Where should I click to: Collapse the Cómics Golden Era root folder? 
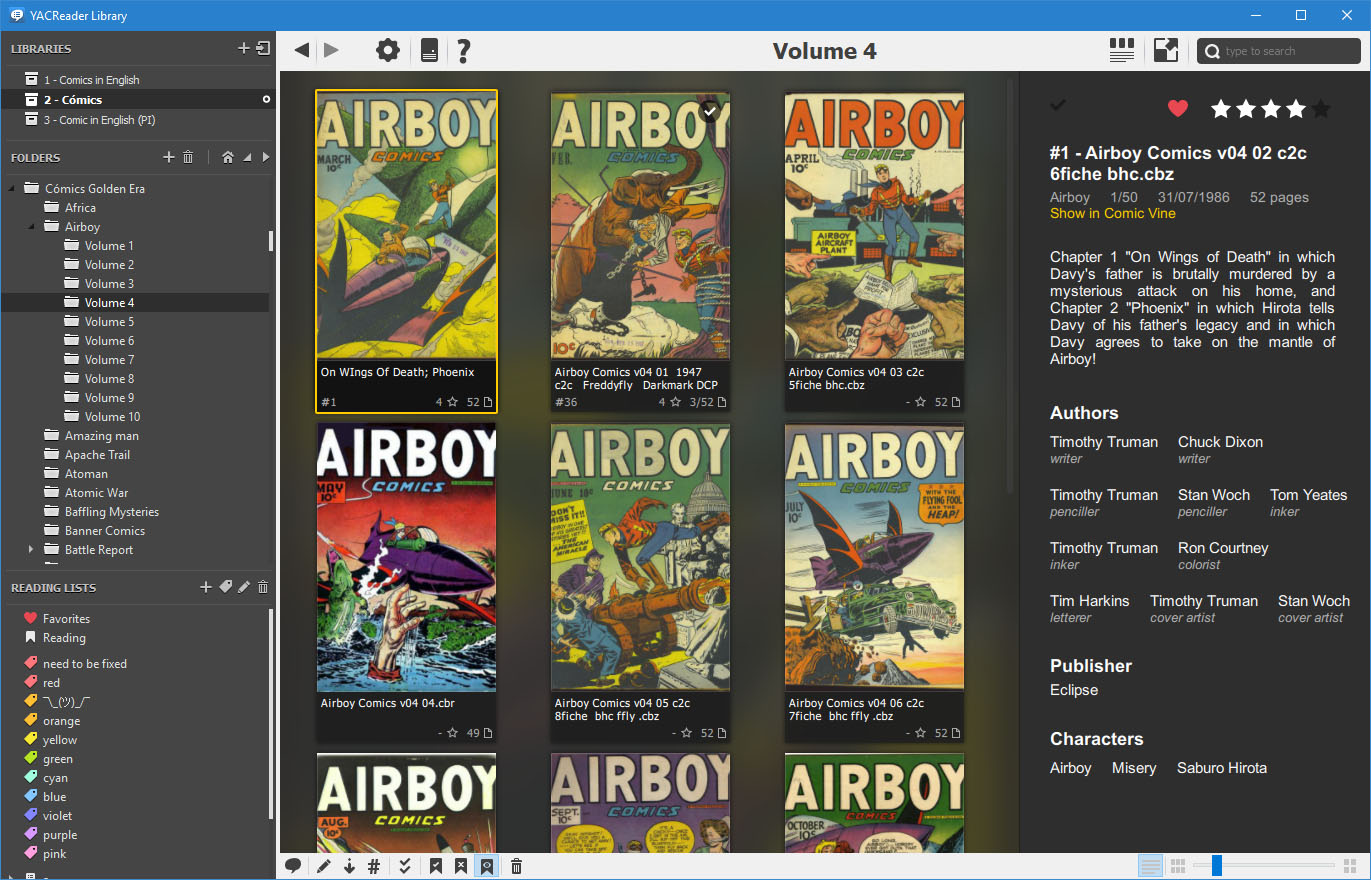coord(12,188)
